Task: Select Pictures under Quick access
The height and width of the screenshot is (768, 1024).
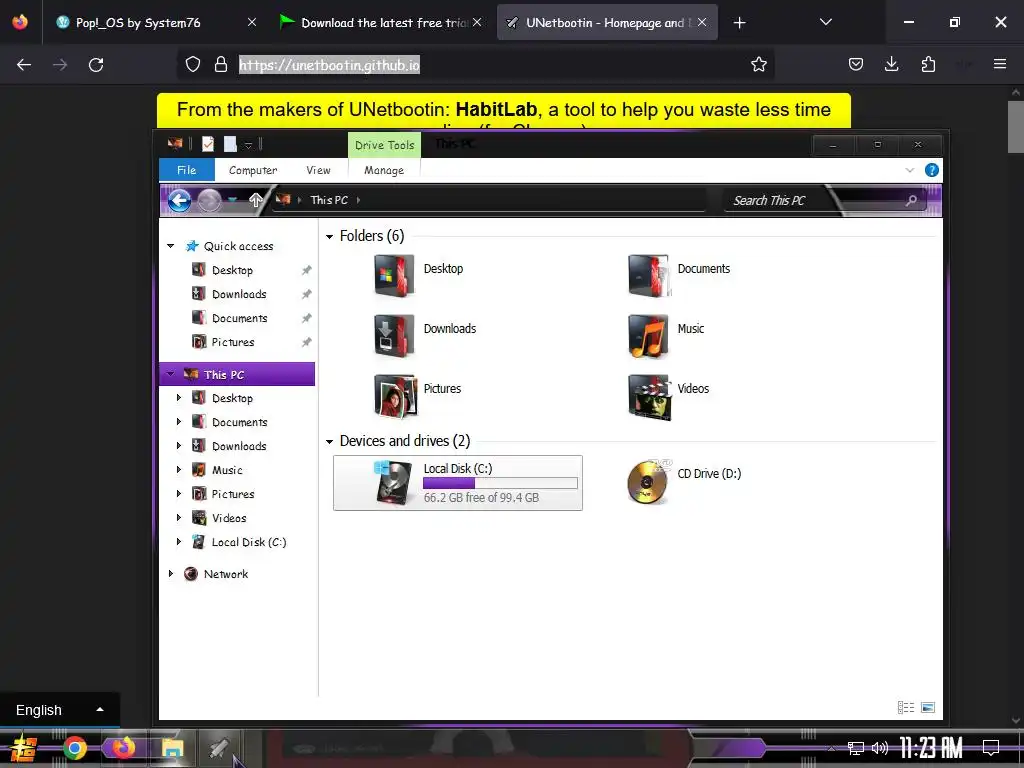Action: [232, 342]
